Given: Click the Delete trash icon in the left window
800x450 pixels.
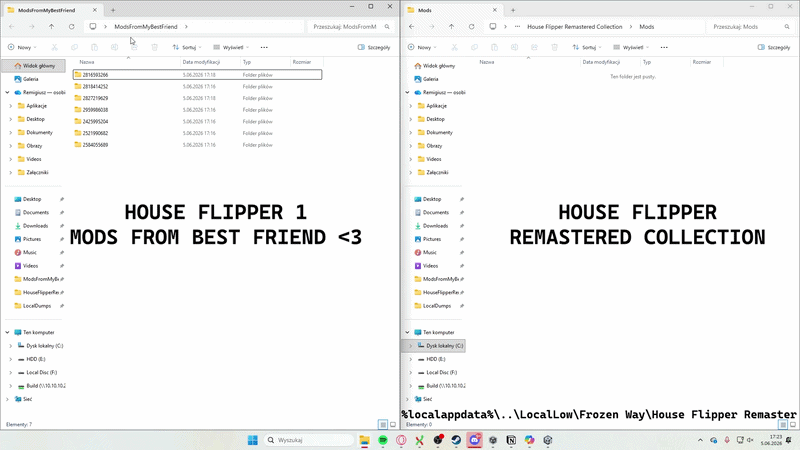Looking at the screenshot, I should tap(155, 47).
